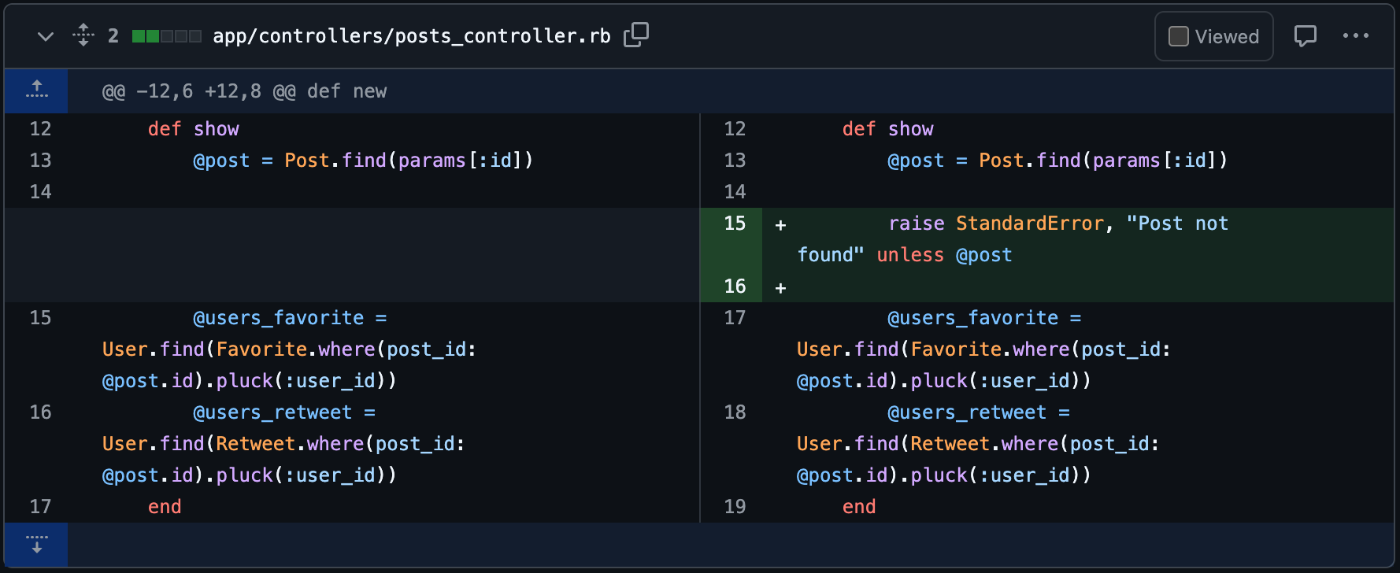
Task: Expand all lines of this file
Action: pos(83,36)
